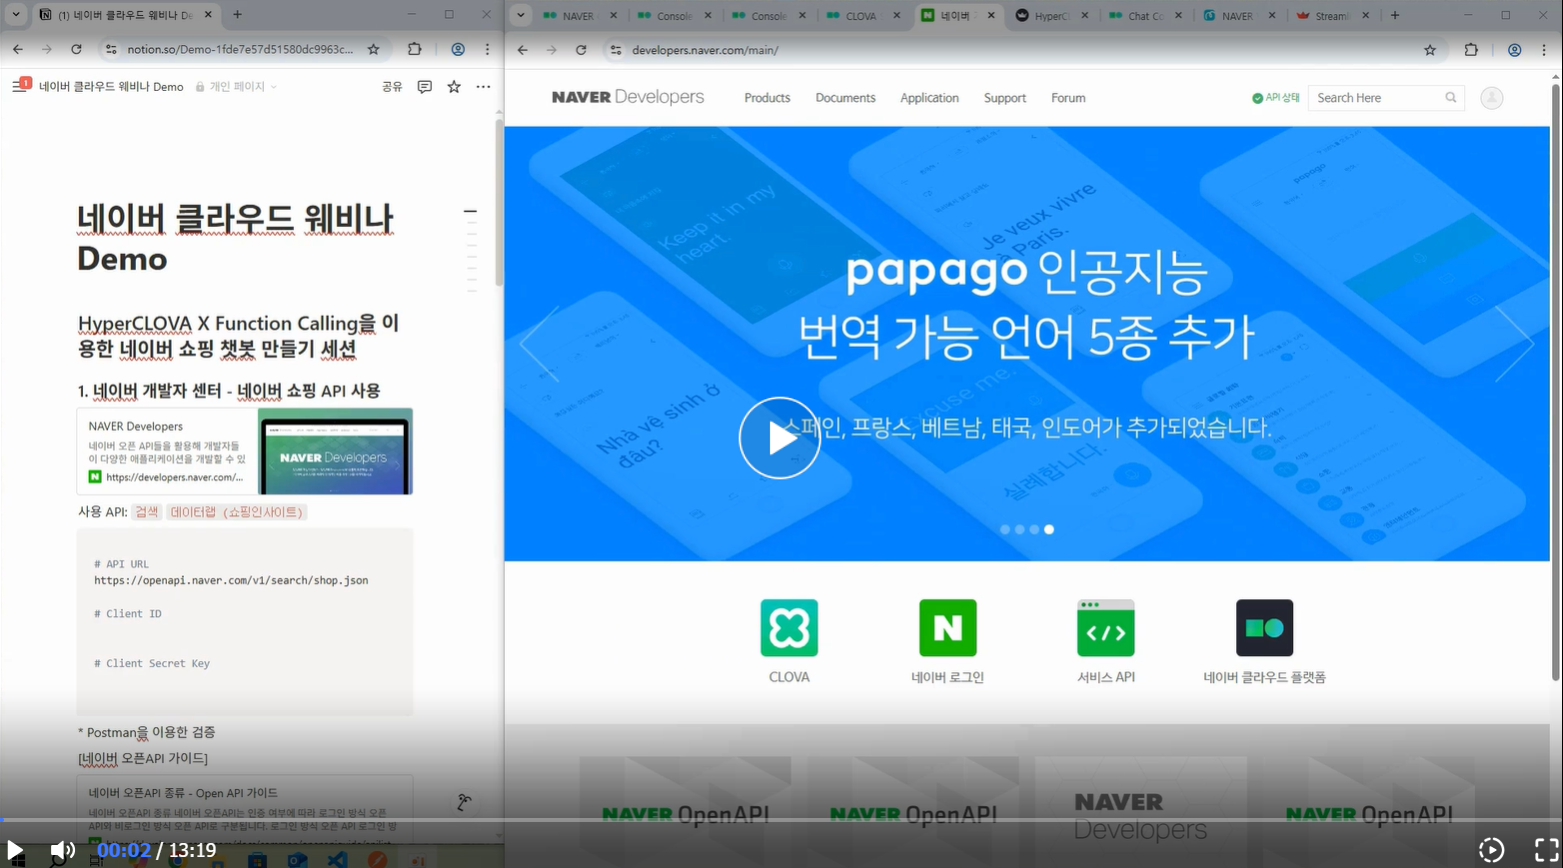The height and width of the screenshot is (868, 1563).
Task: Go back in the Notion browser window
Action: point(18,49)
